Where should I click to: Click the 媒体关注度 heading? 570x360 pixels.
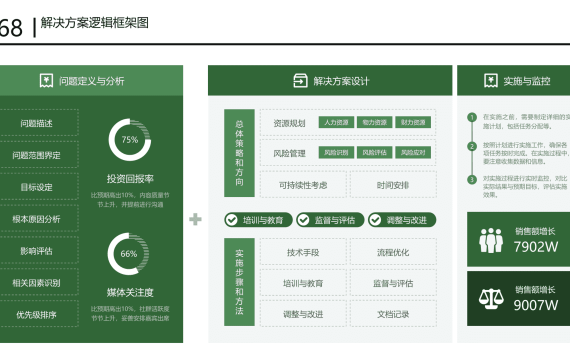click(130, 292)
